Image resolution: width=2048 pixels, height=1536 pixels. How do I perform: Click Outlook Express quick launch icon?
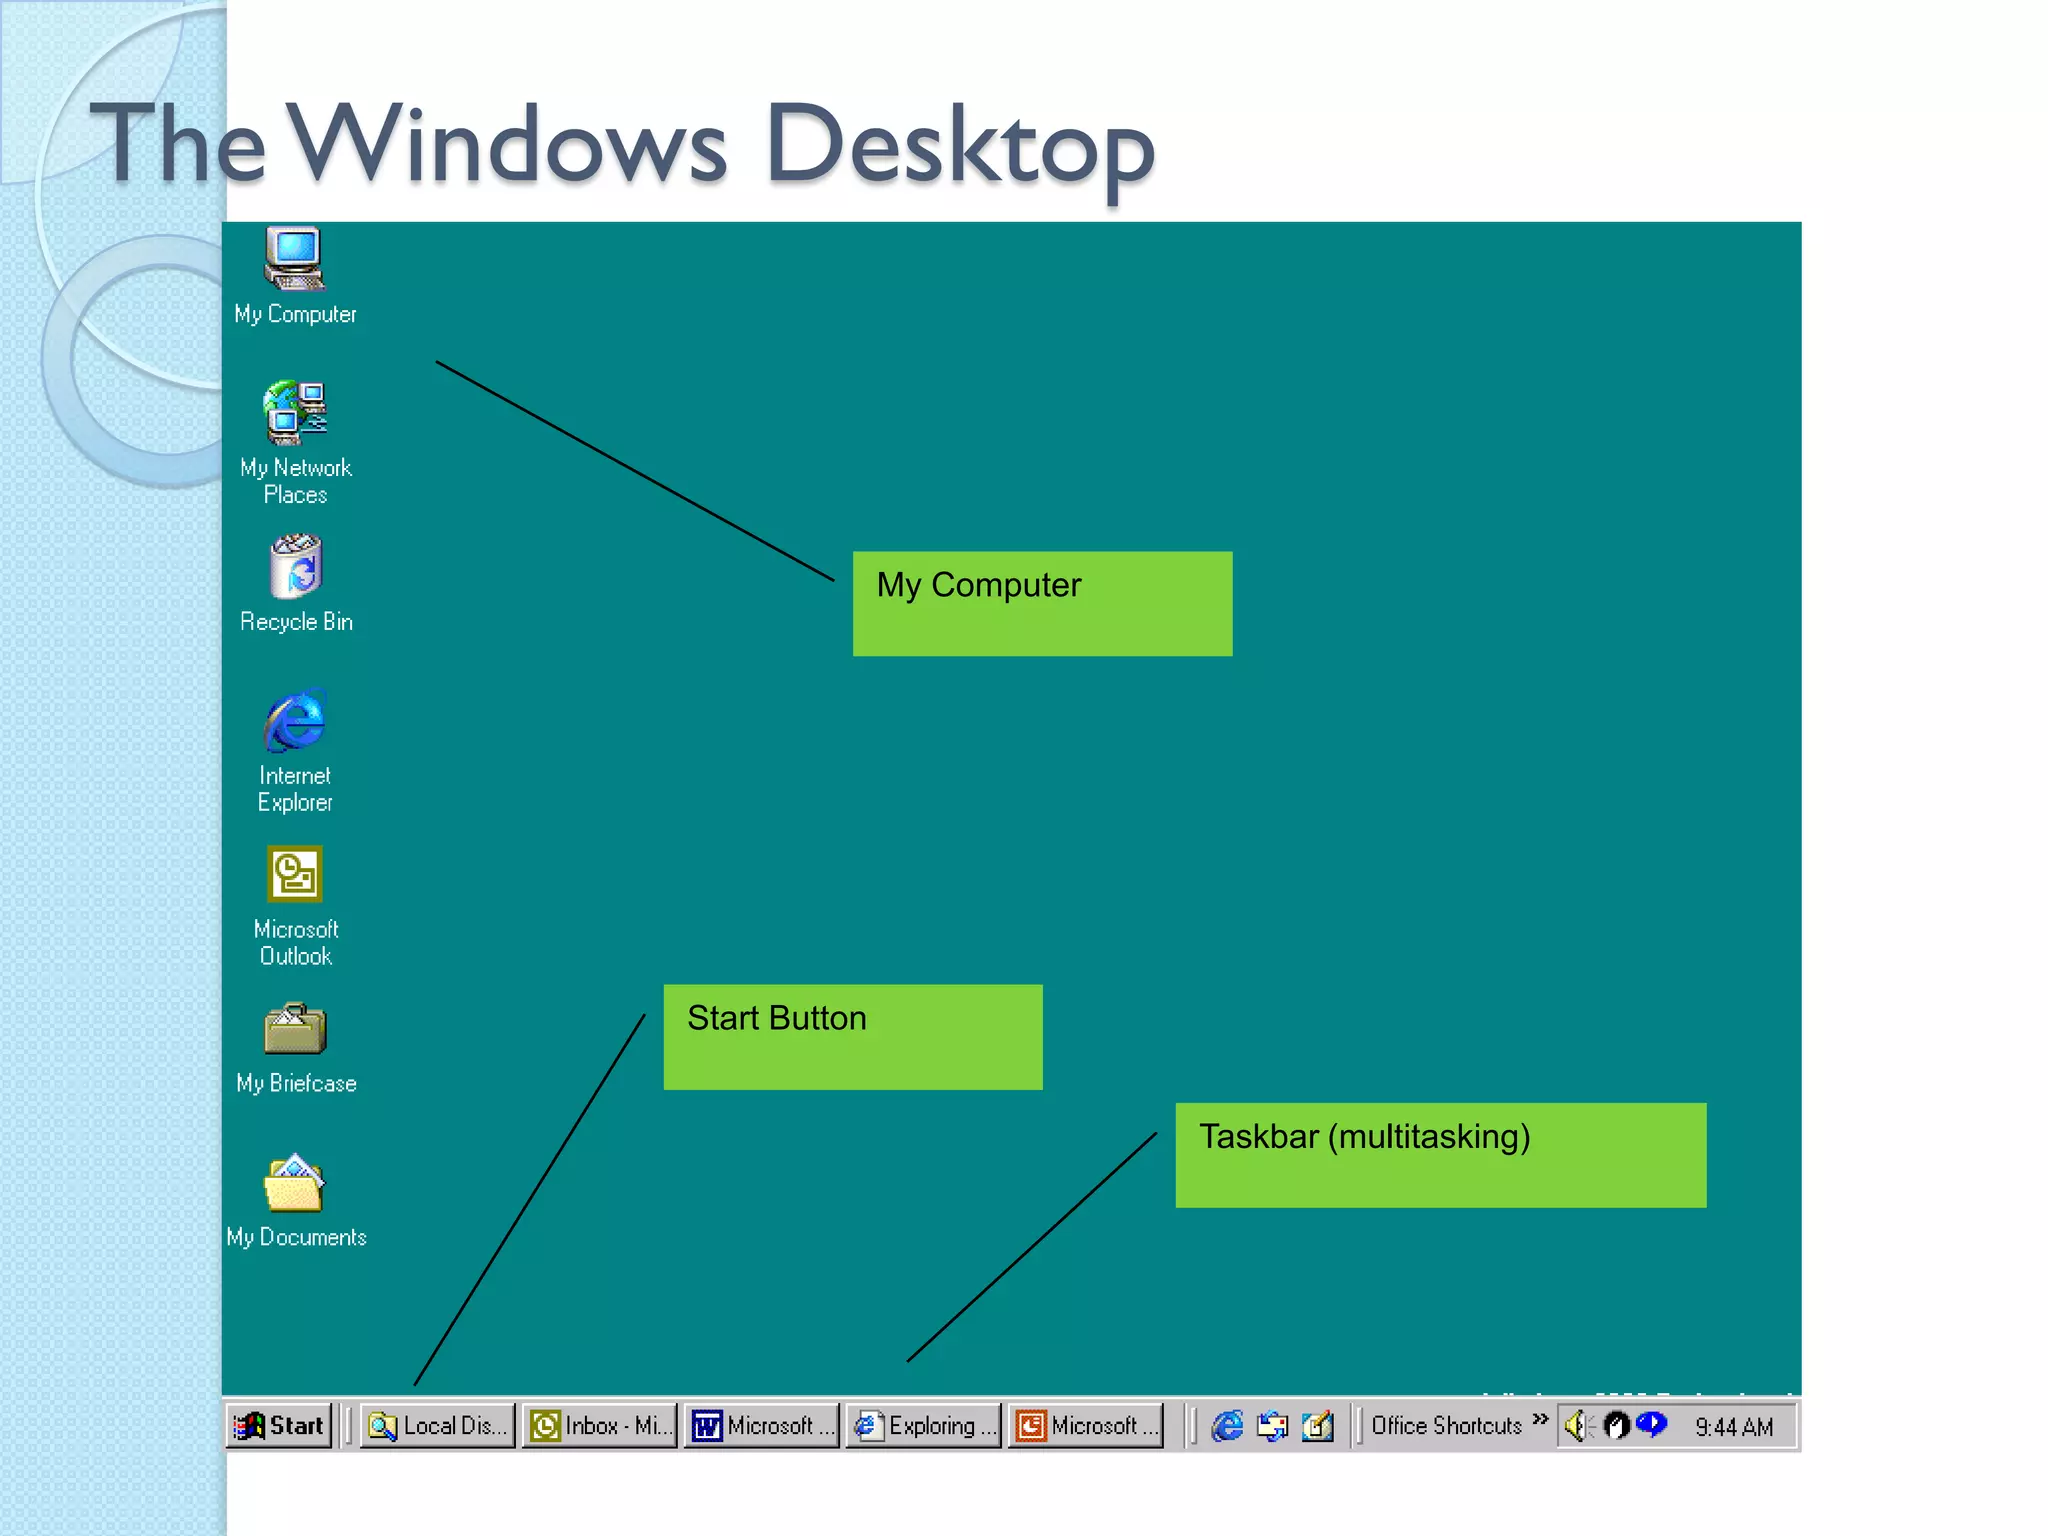pyautogui.click(x=1272, y=1426)
